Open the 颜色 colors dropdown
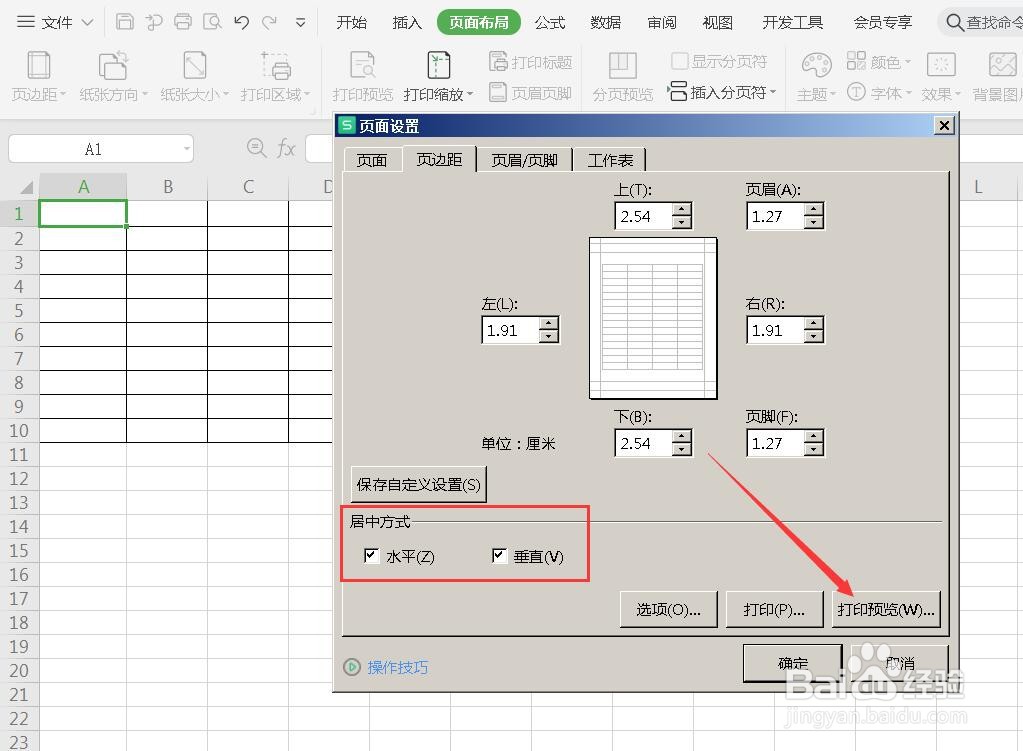 click(x=878, y=62)
